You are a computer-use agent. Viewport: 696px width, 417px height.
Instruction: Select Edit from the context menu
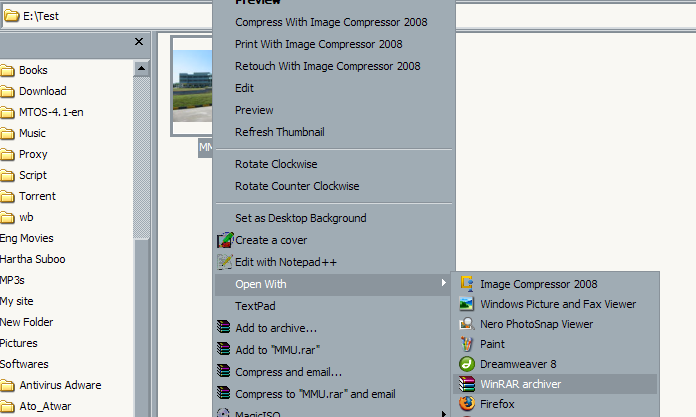click(x=244, y=88)
